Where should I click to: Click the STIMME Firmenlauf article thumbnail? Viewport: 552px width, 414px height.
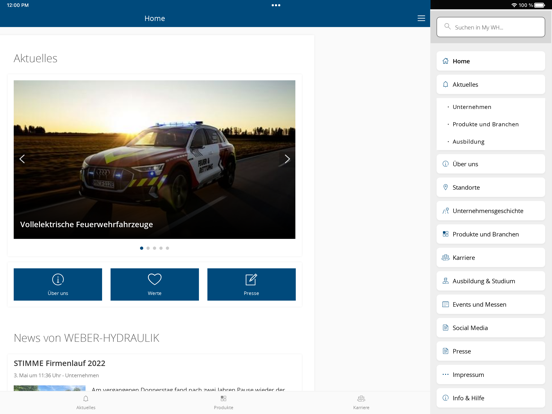(50, 388)
